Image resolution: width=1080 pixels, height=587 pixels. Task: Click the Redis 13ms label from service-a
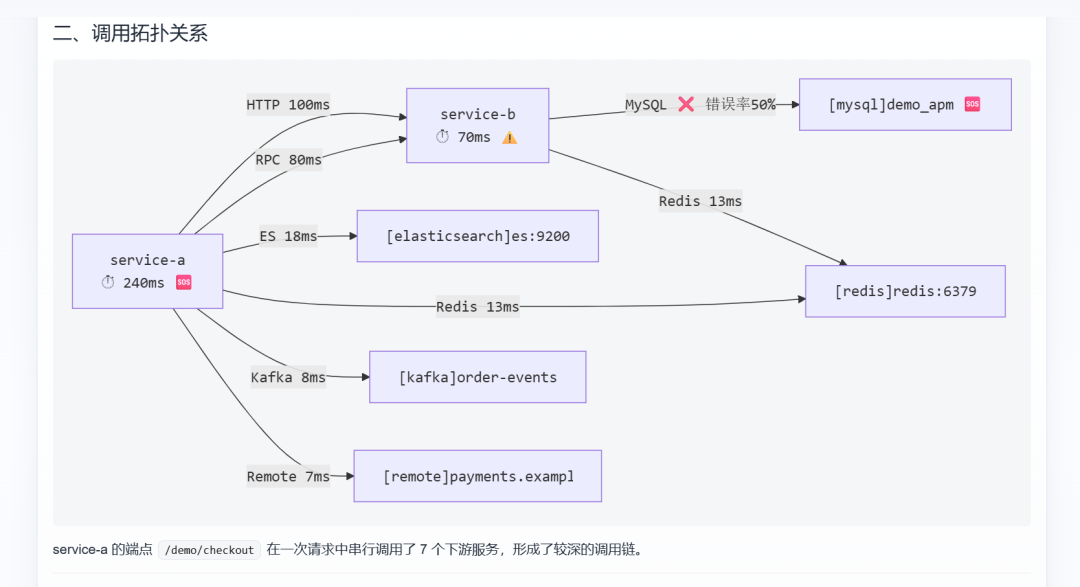477,307
